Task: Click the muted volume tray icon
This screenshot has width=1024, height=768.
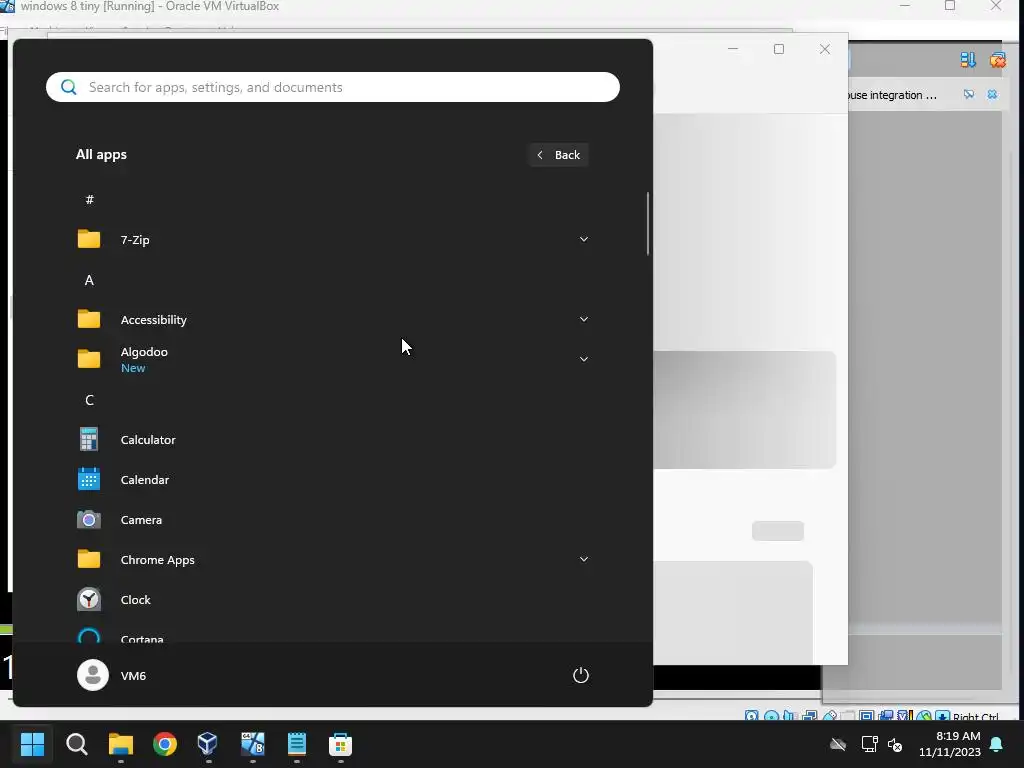Action: (x=895, y=744)
